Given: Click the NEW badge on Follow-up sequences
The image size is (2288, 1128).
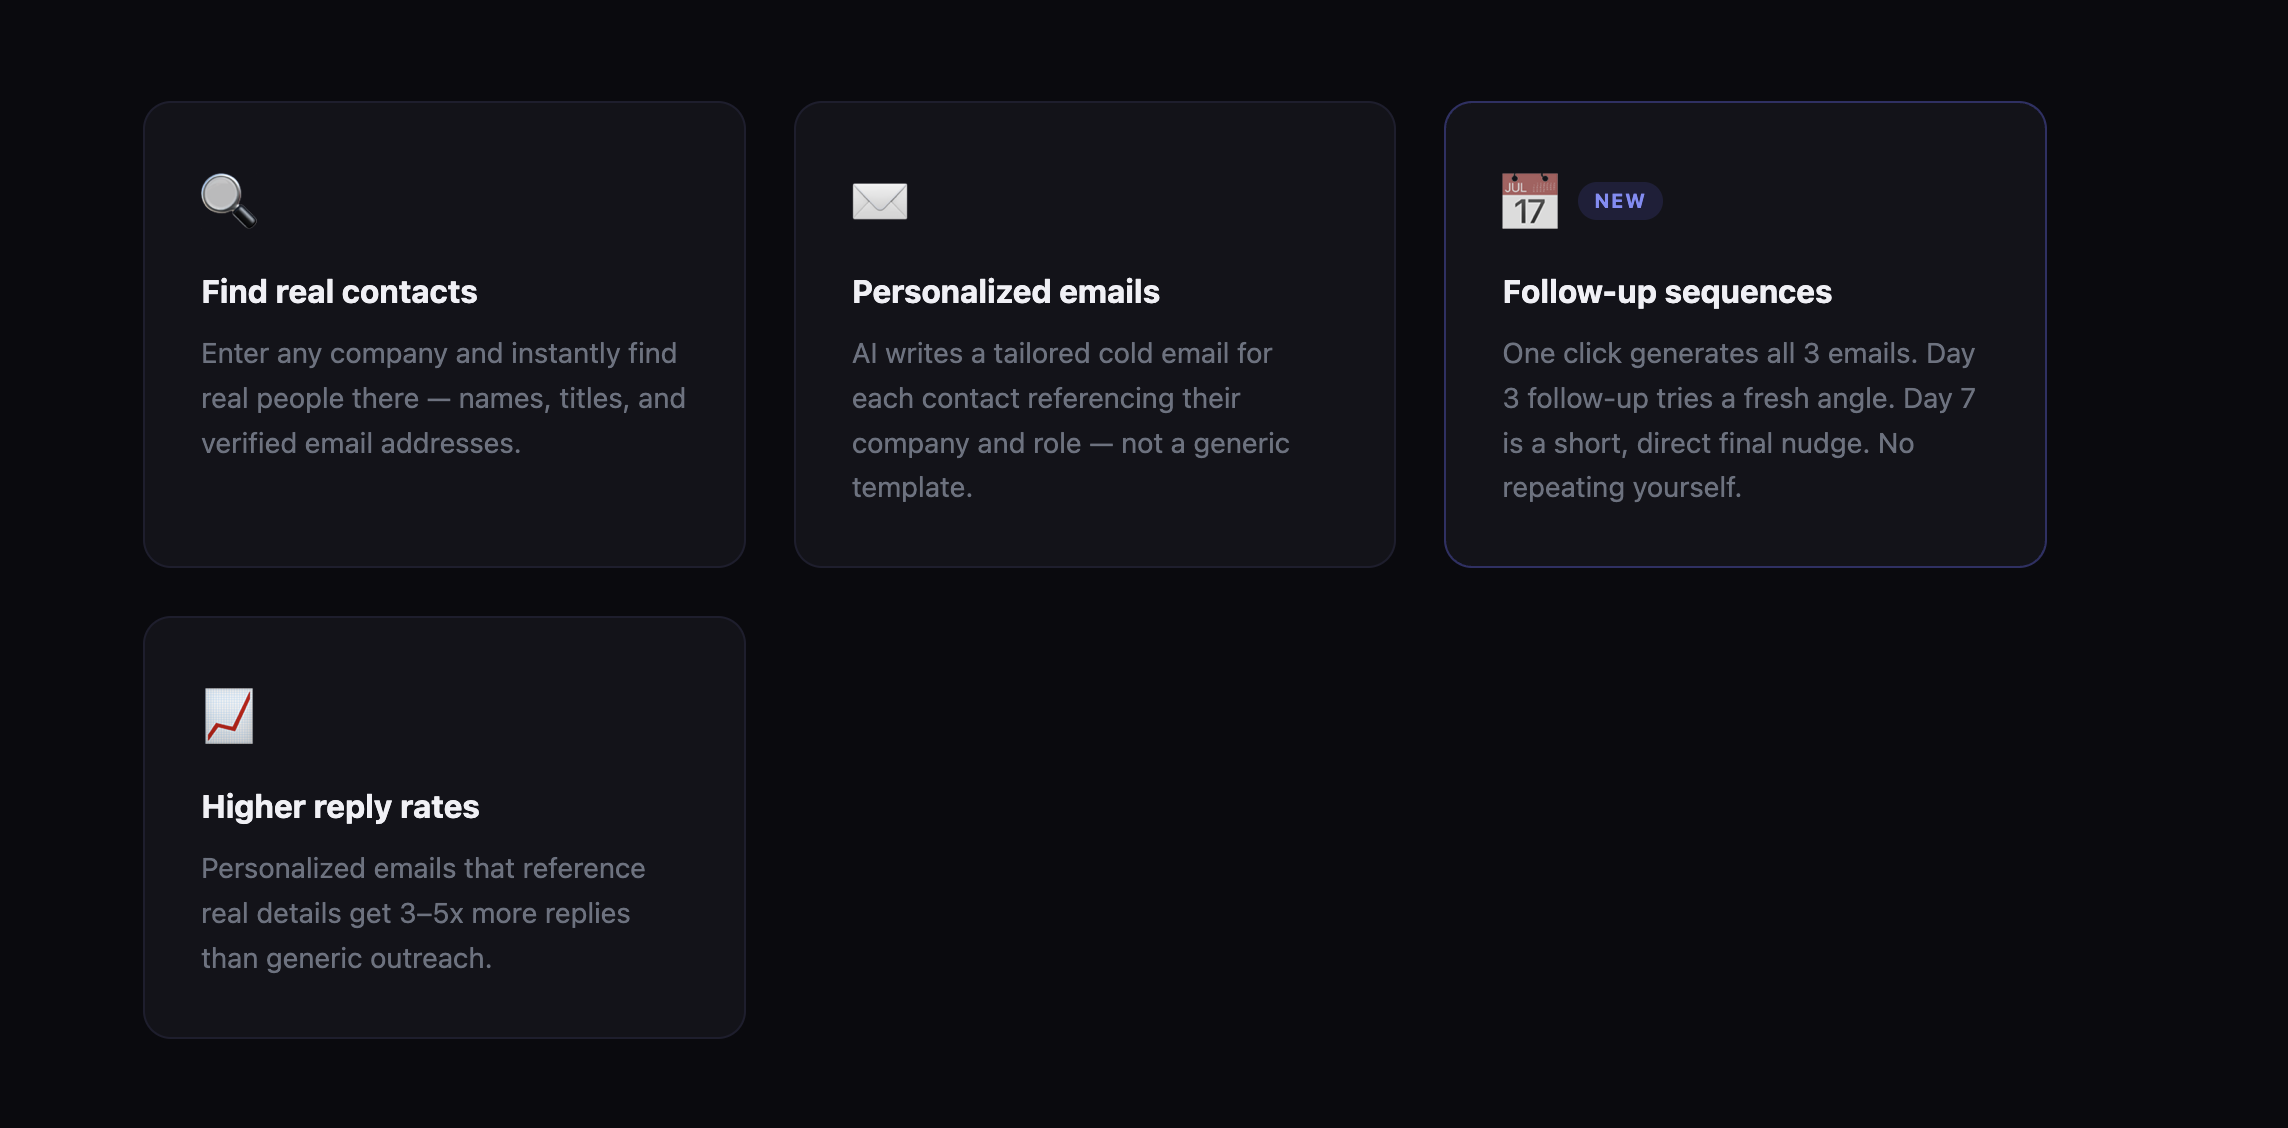Looking at the screenshot, I should 1620,200.
